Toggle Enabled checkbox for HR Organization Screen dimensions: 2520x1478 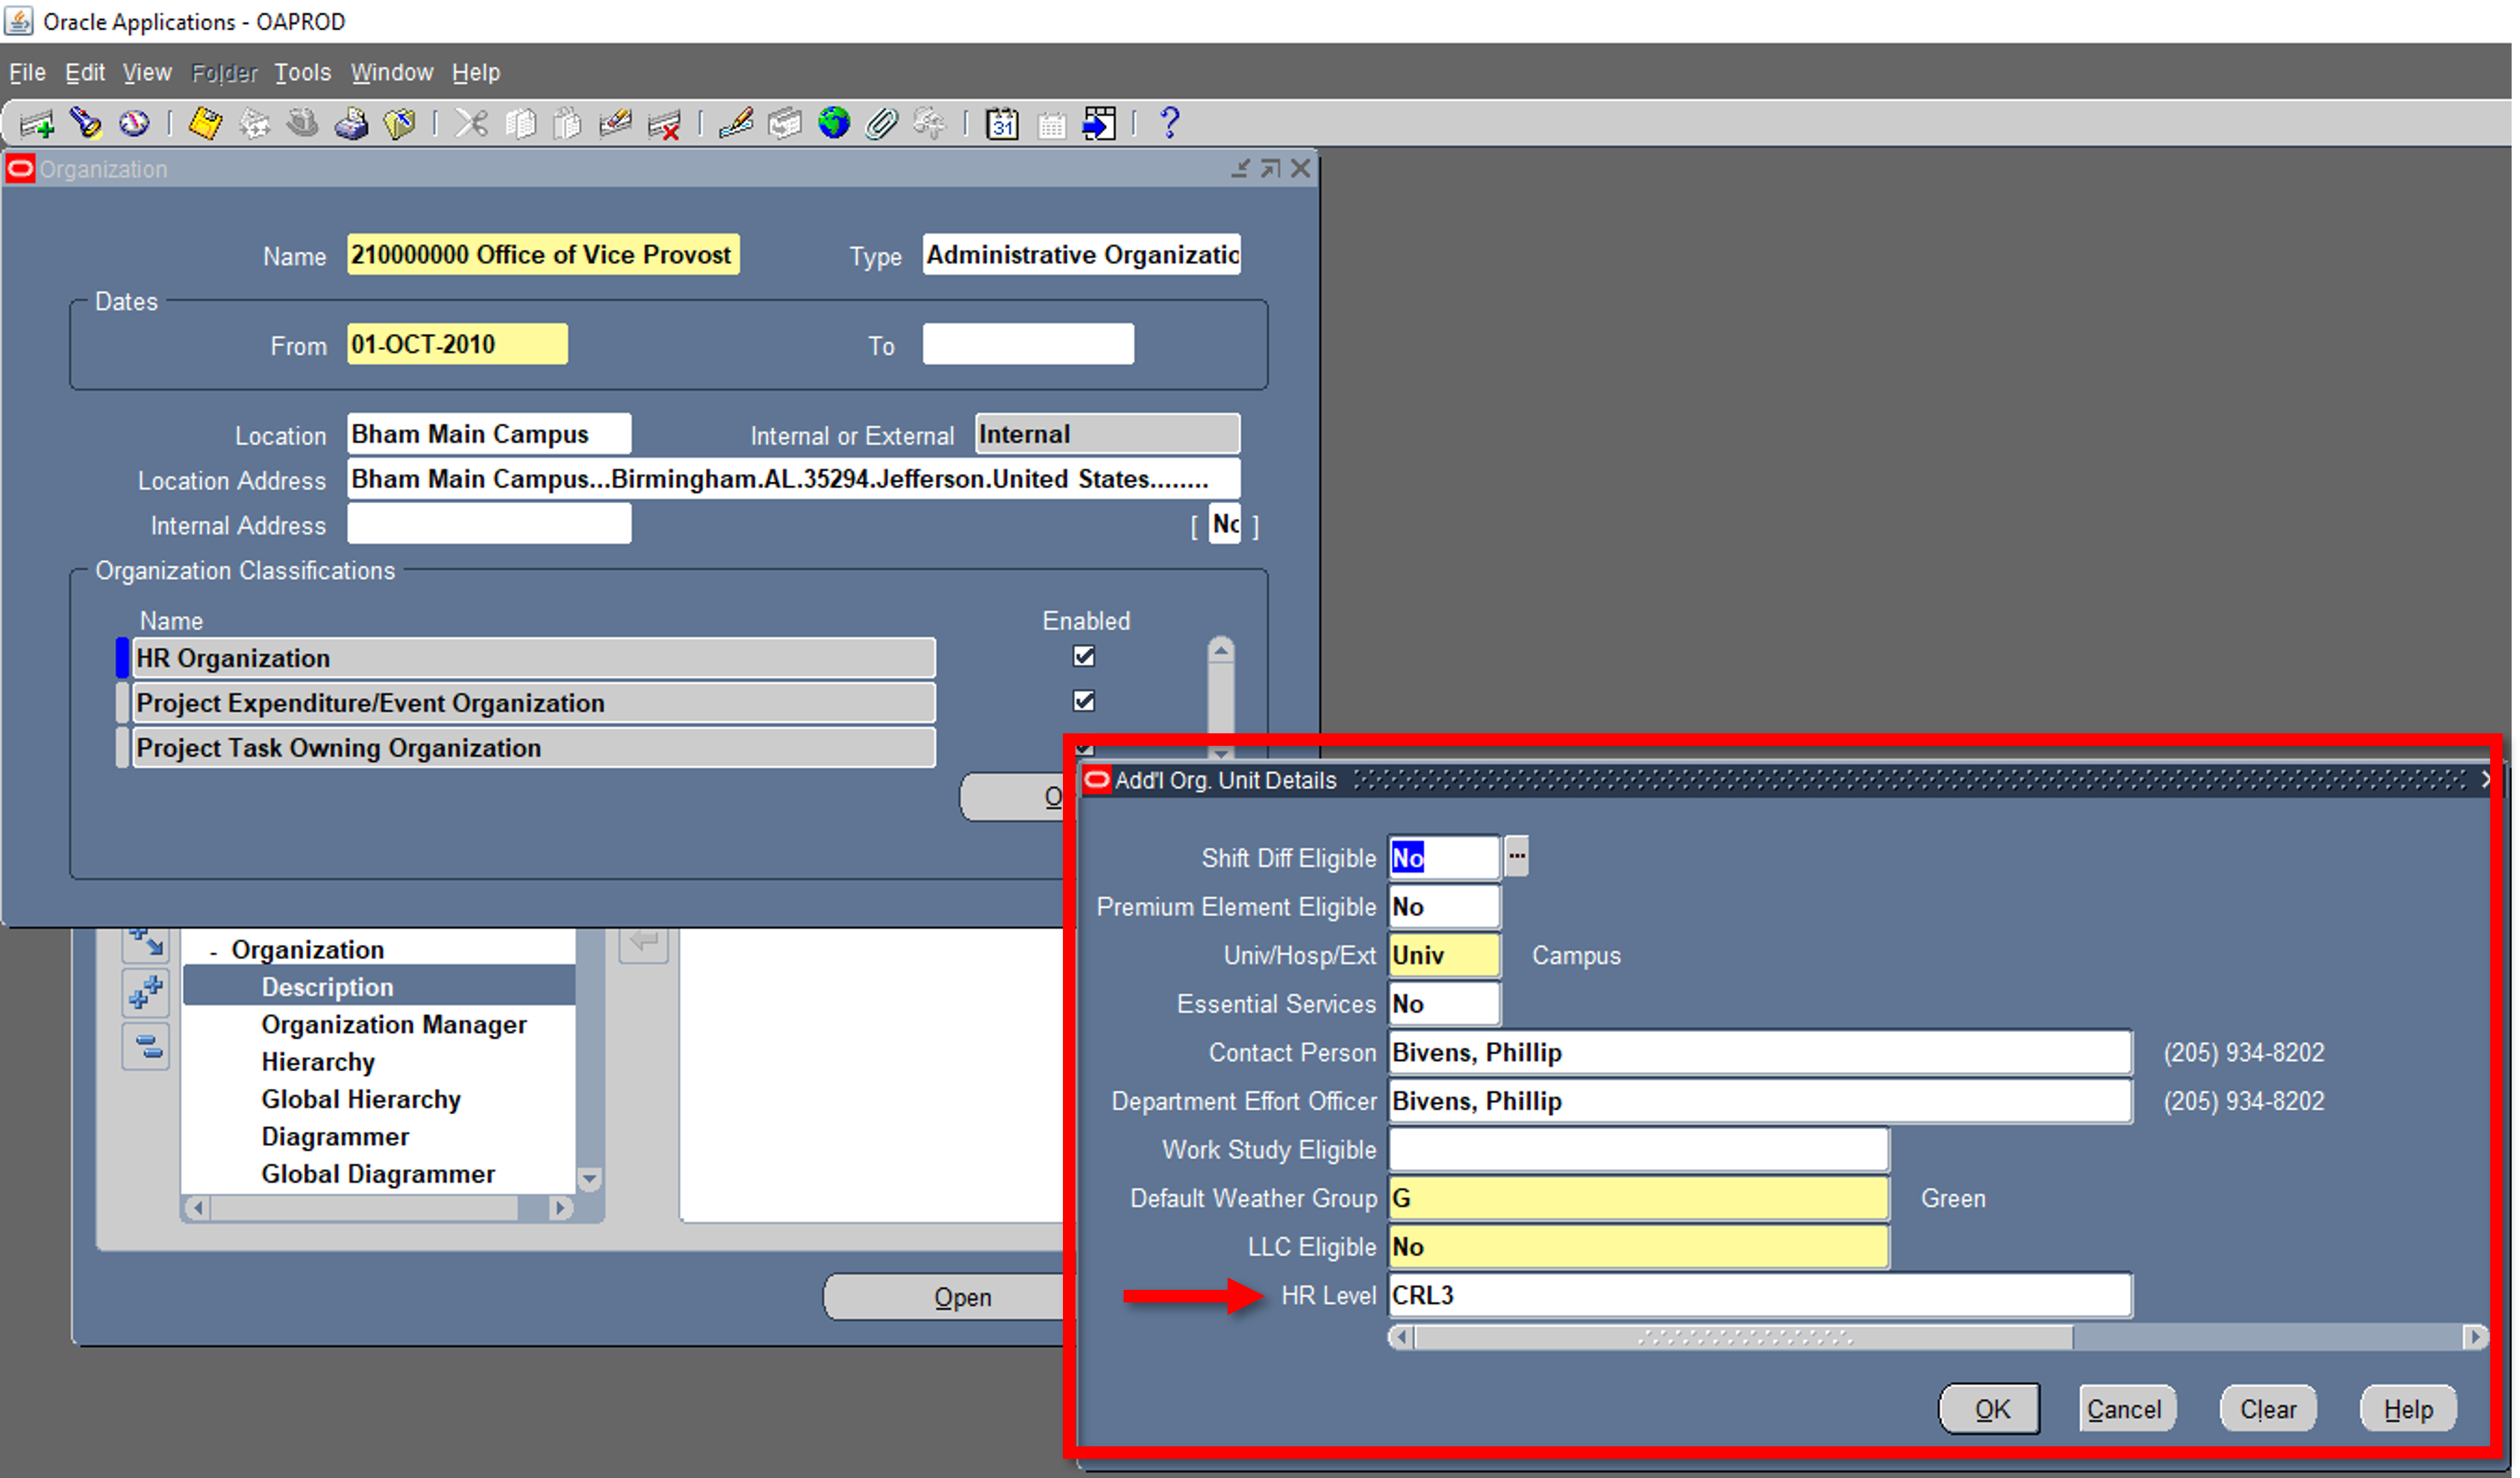tap(1084, 656)
